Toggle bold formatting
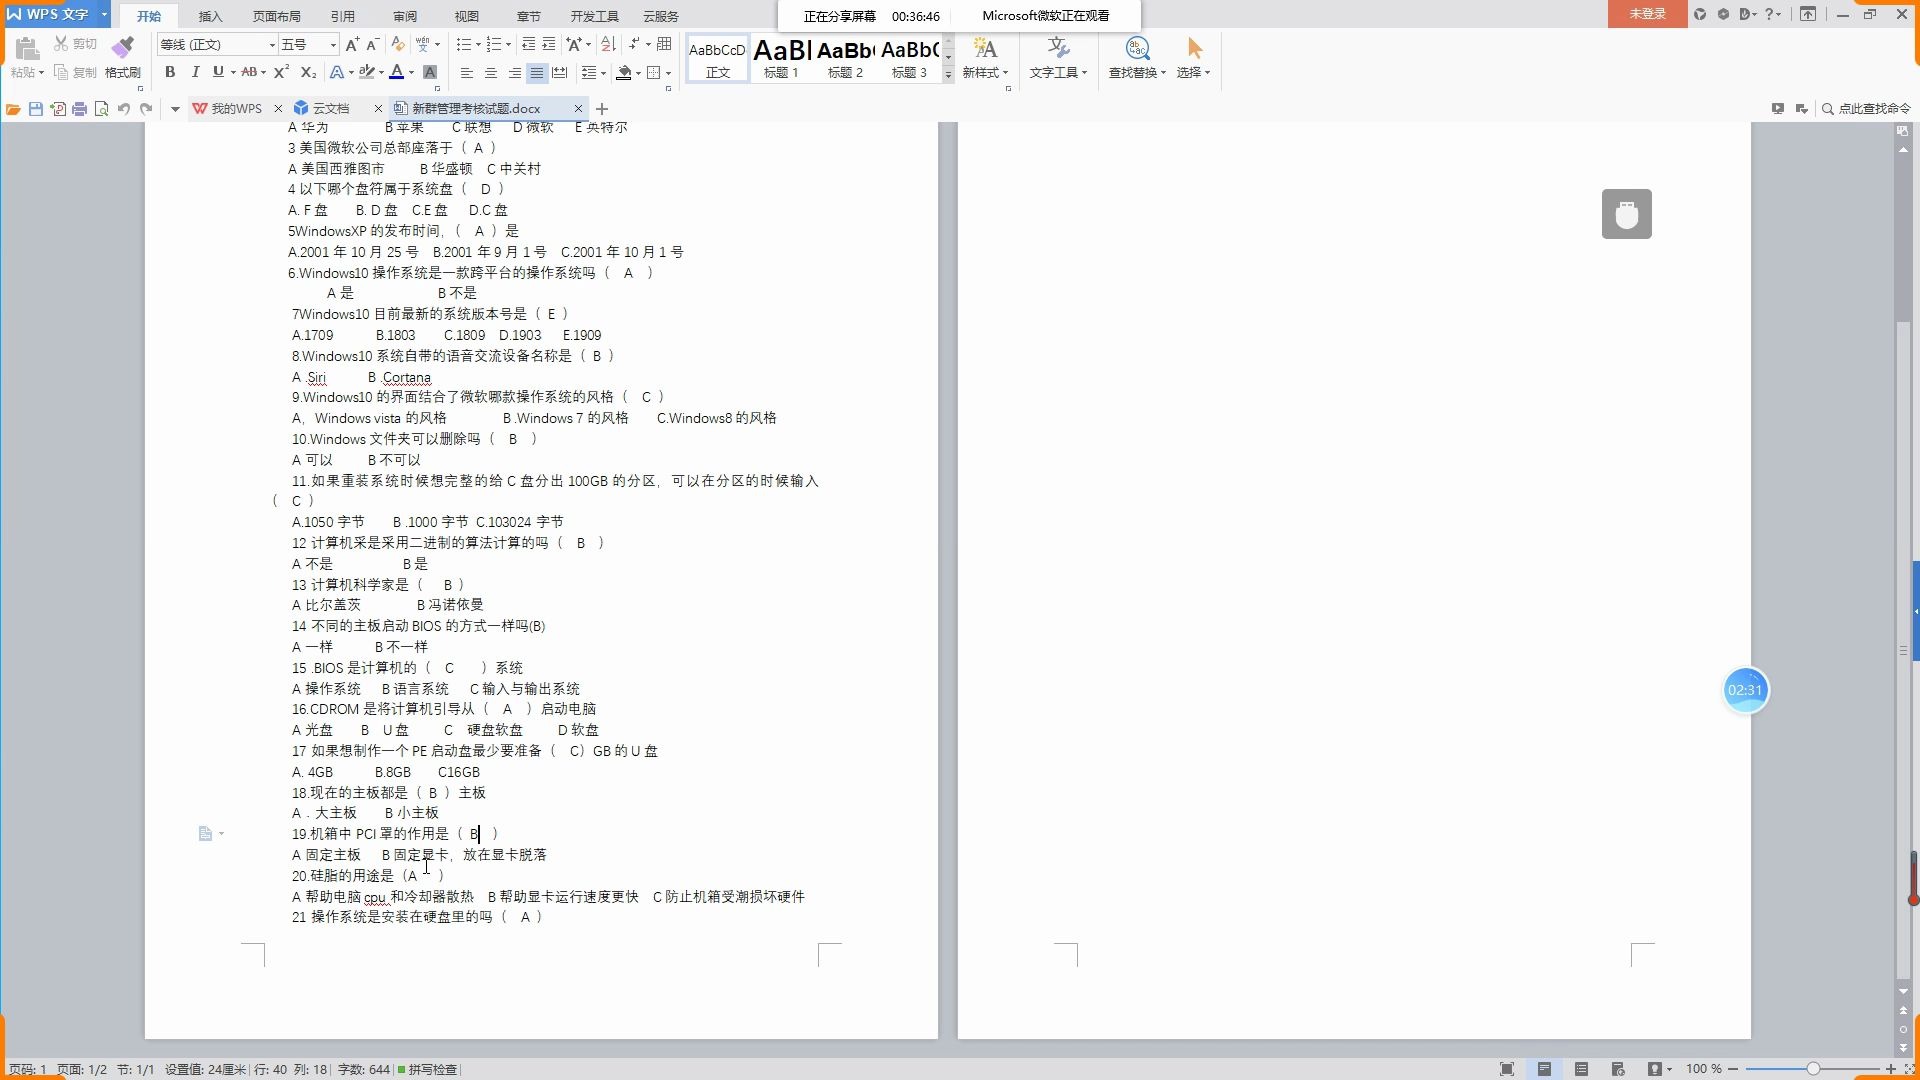This screenshot has height=1080, width=1920. pos(170,72)
